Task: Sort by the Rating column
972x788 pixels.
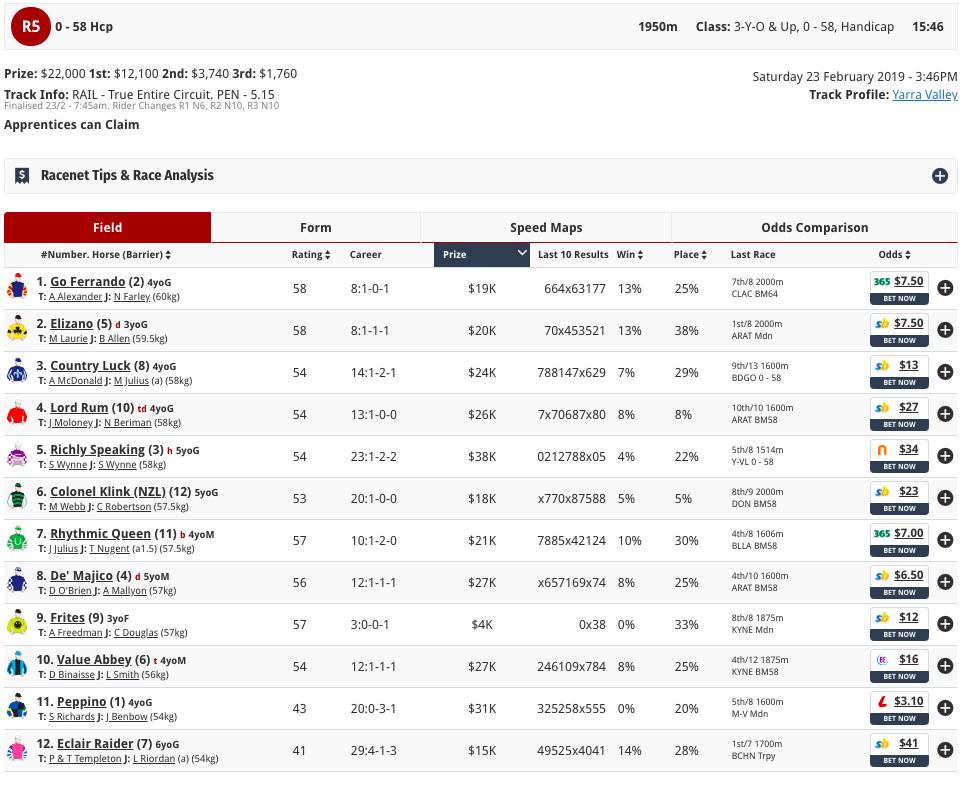Action: [311, 255]
